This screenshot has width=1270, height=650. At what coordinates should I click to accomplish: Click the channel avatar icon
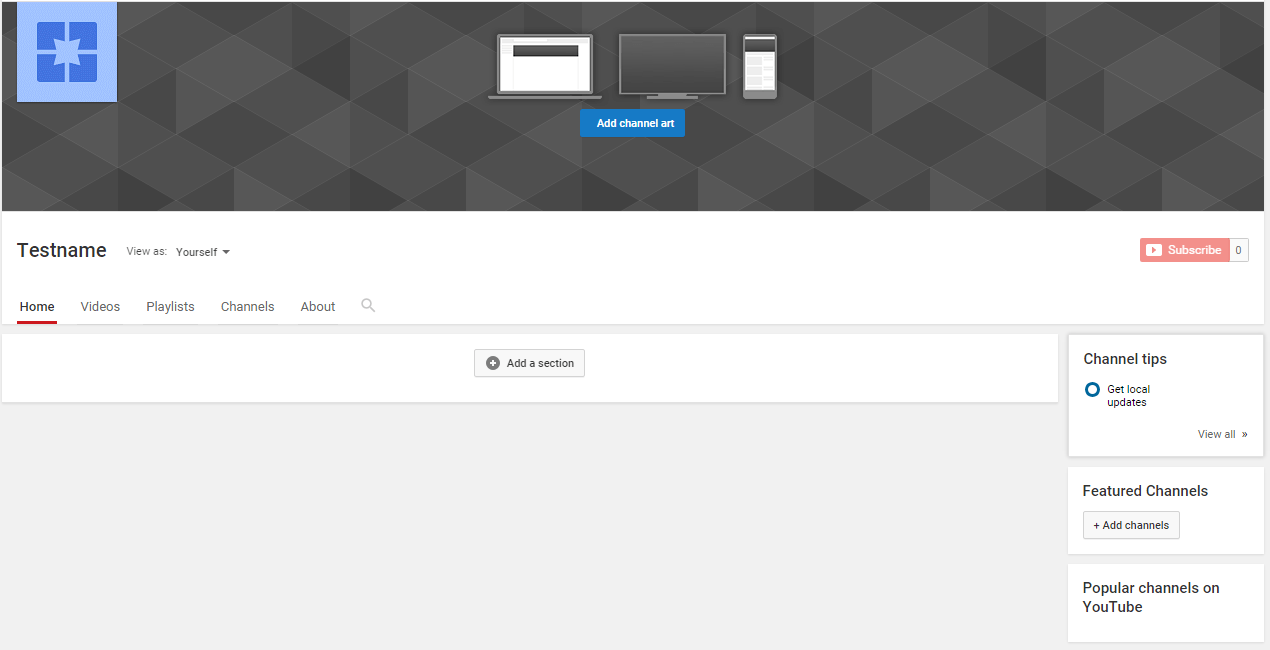click(x=66, y=51)
